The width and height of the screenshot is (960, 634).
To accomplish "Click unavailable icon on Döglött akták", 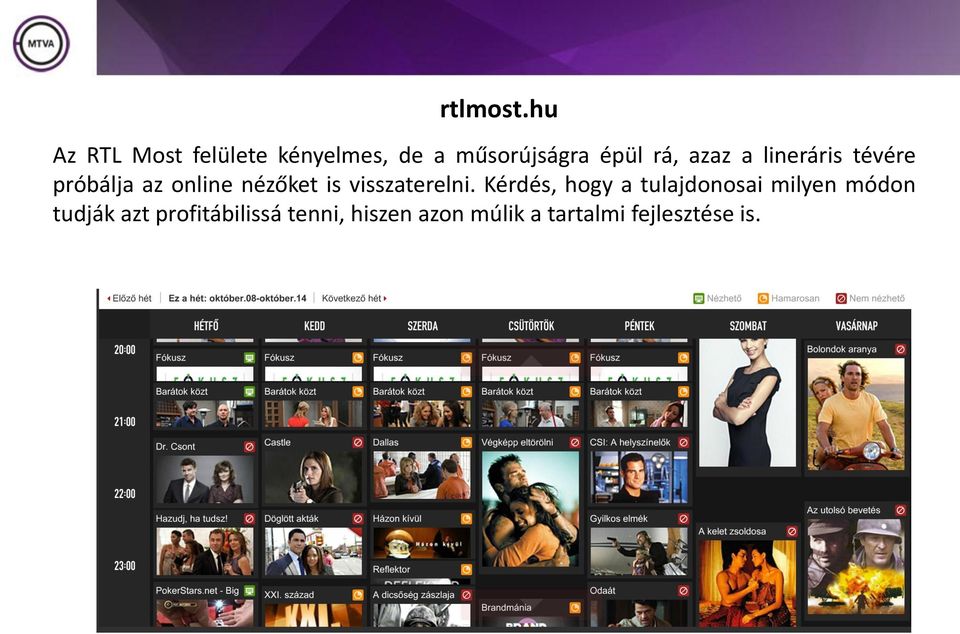I will tap(358, 518).
